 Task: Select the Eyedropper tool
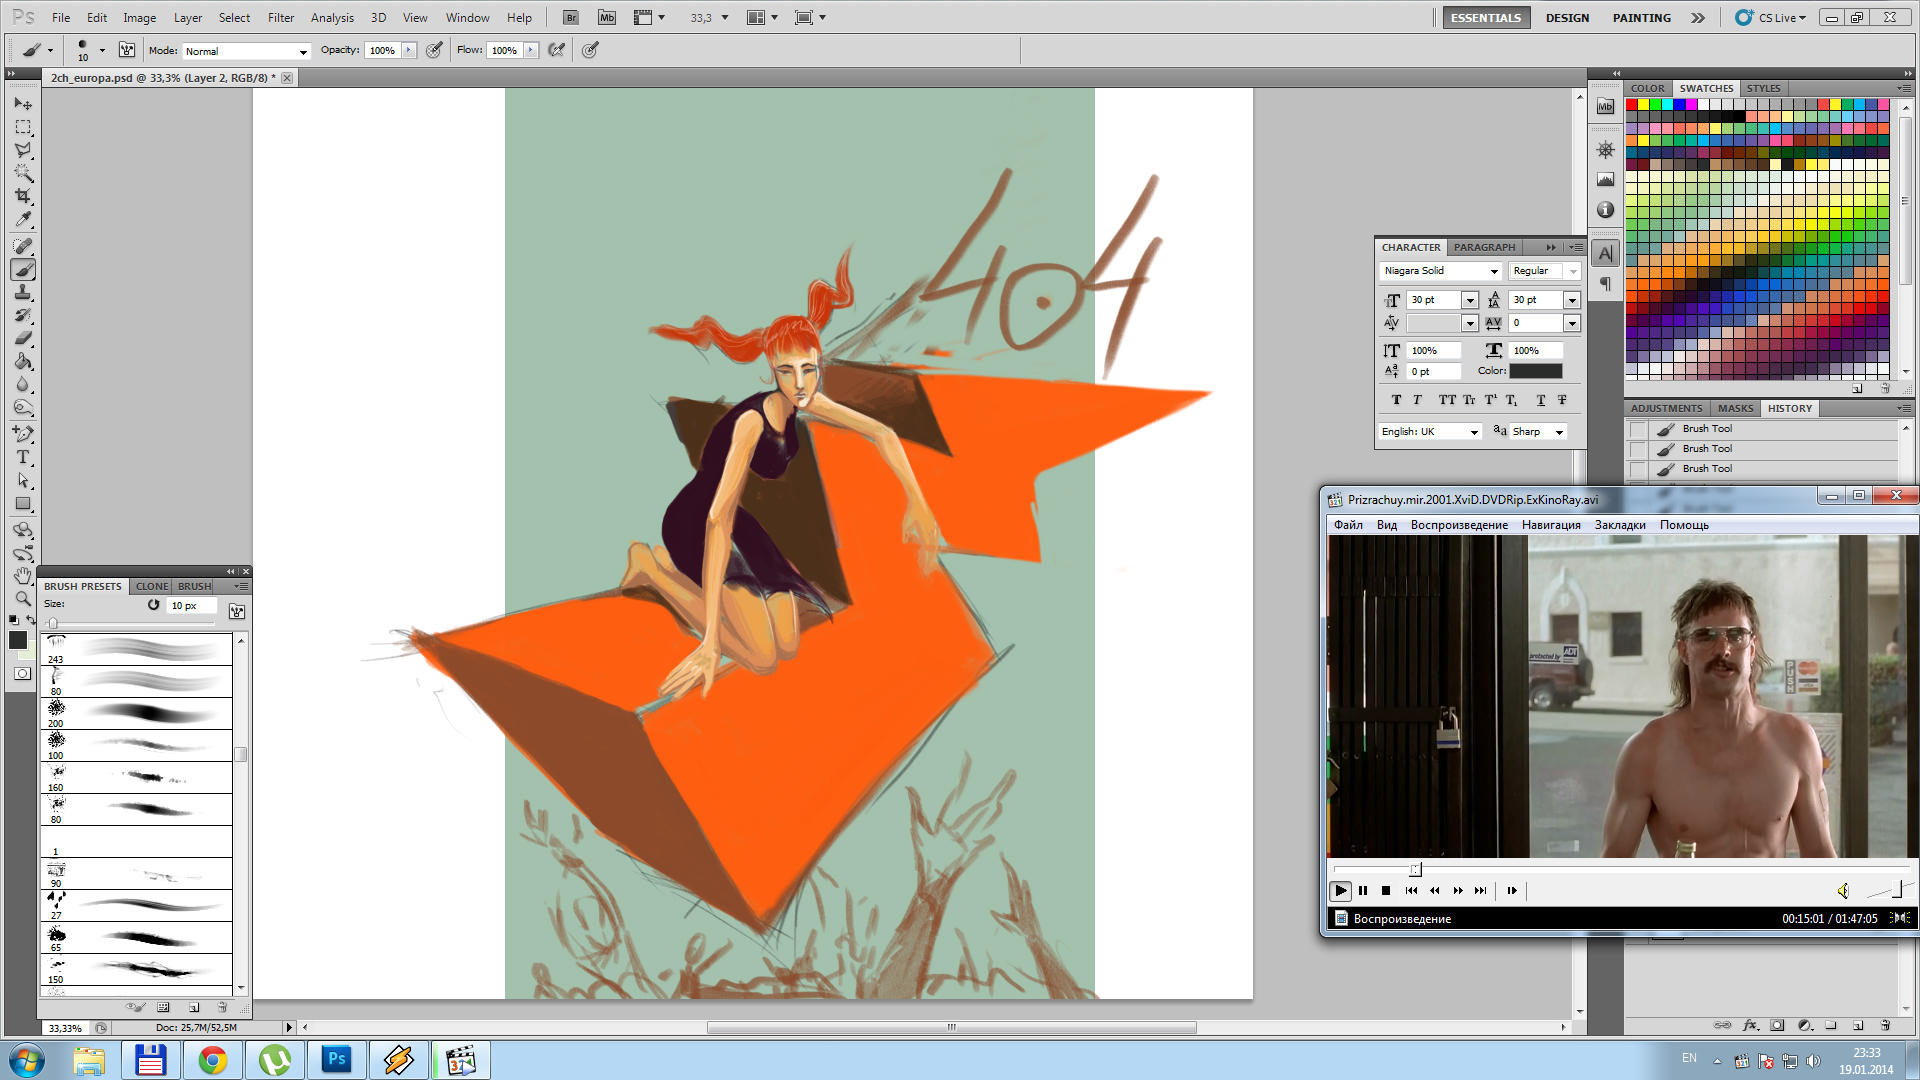[x=23, y=220]
